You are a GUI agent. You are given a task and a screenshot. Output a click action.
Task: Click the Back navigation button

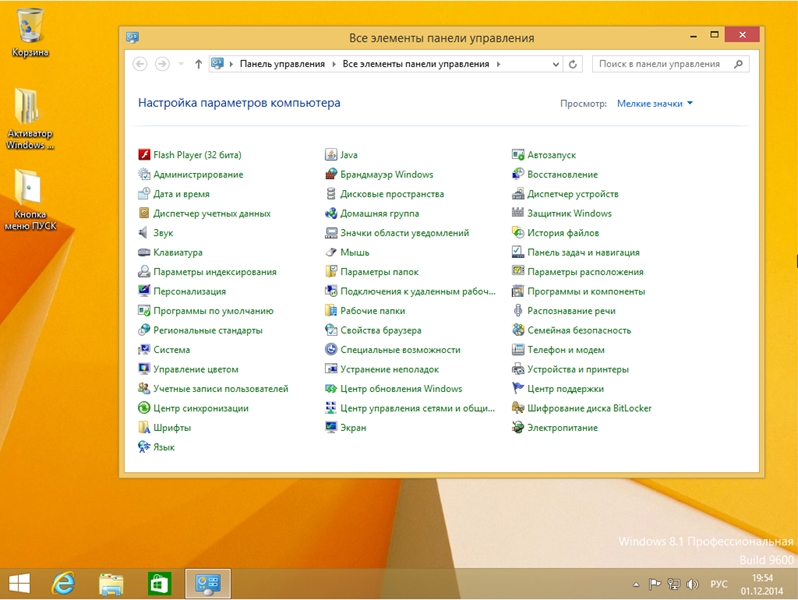pyautogui.click(x=140, y=64)
